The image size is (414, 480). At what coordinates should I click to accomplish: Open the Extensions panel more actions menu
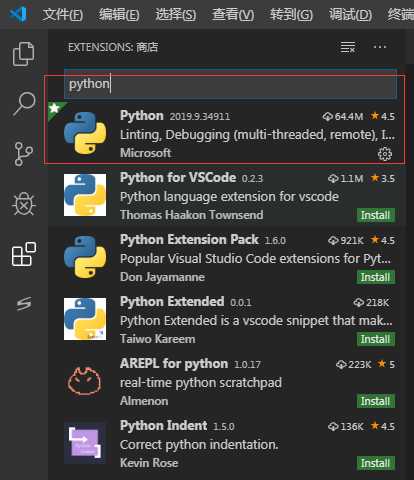(x=380, y=47)
